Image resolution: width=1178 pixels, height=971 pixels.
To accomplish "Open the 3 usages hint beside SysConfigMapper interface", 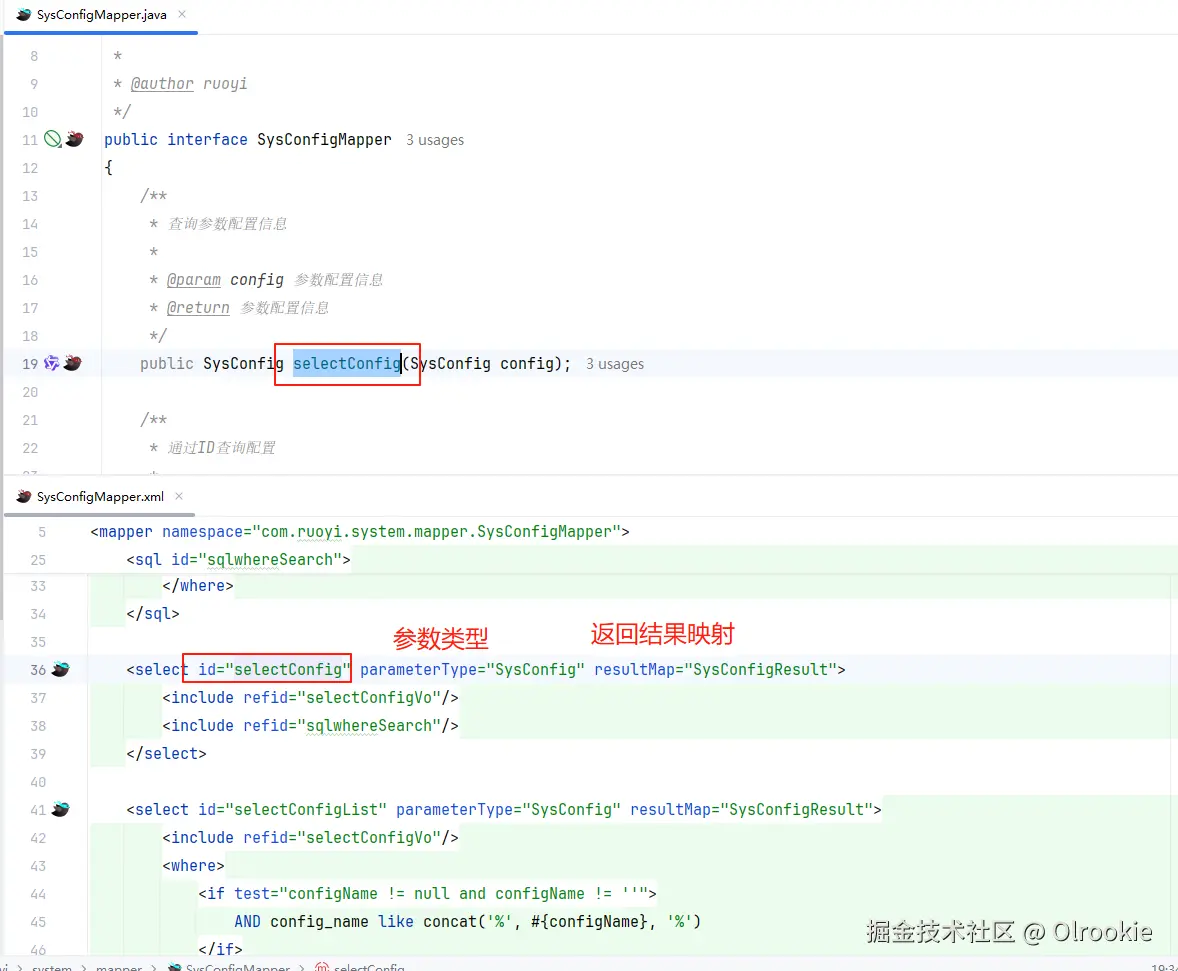I will (435, 140).
